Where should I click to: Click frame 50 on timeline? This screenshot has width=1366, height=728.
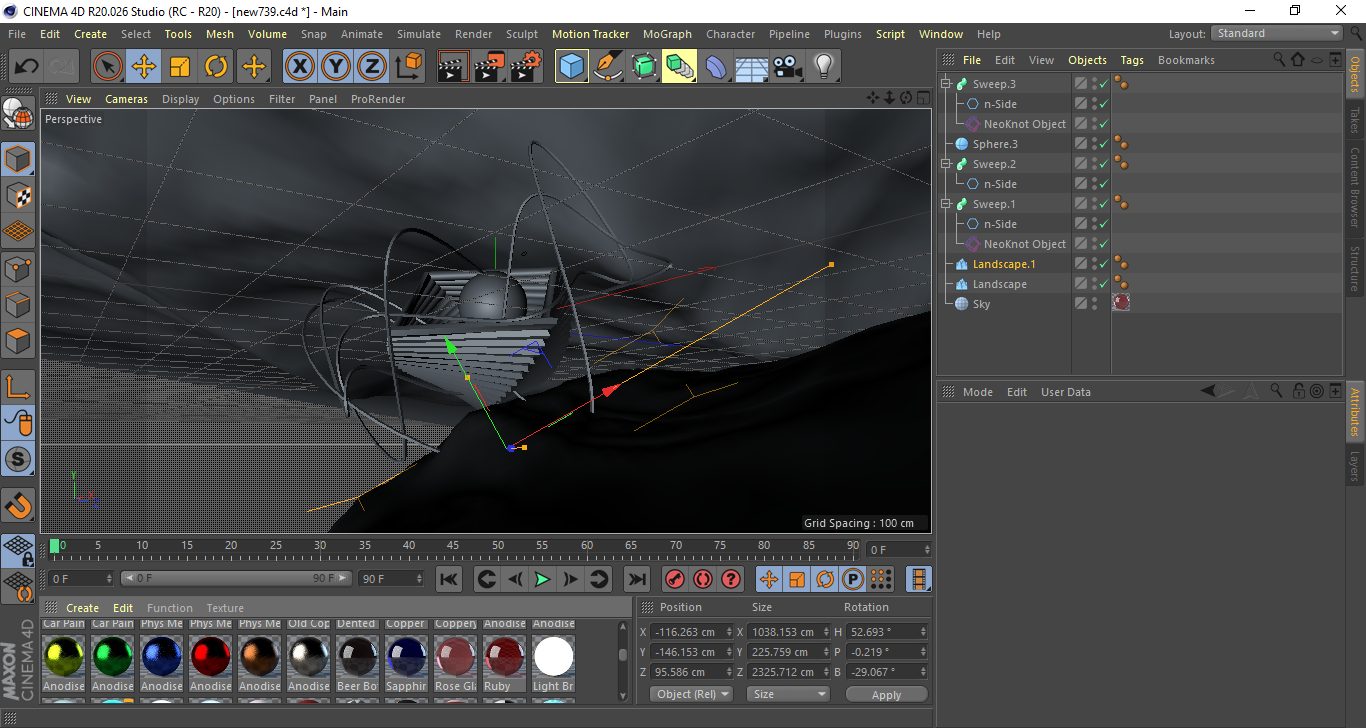(498, 546)
